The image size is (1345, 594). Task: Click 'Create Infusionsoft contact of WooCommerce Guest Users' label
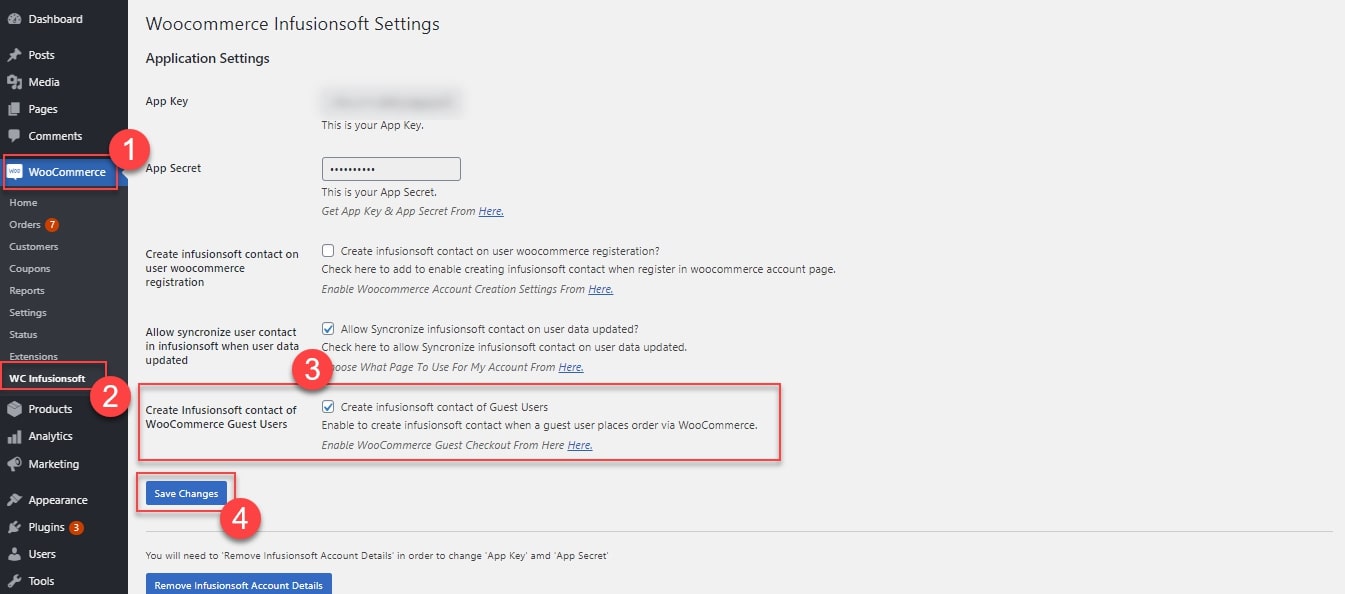click(x=221, y=417)
